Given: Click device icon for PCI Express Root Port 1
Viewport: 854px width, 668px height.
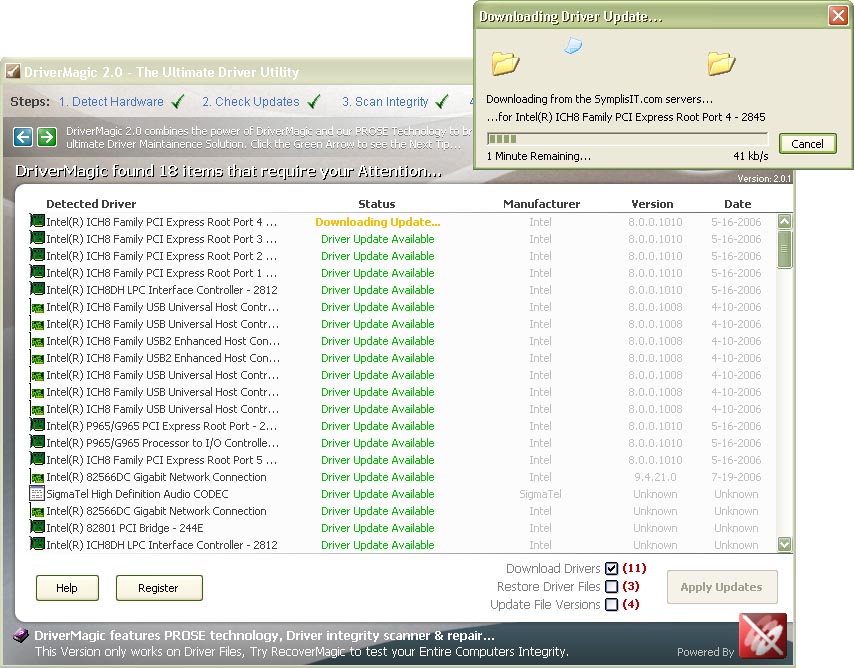Looking at the screenshot, I should [37, 272].
